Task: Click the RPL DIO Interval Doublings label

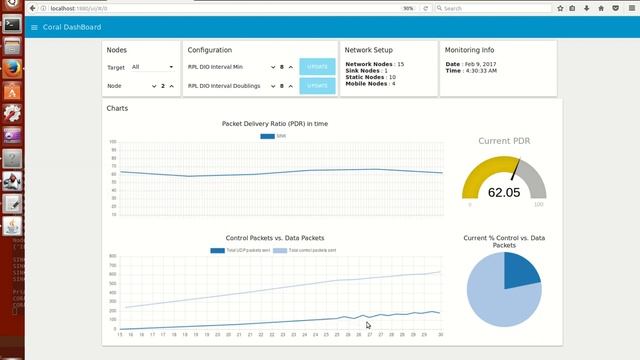Action: pos(224,86)
